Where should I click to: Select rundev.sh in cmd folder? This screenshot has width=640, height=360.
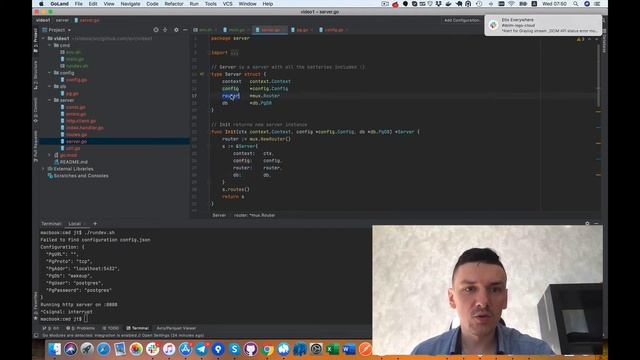[x=77, y=66]
